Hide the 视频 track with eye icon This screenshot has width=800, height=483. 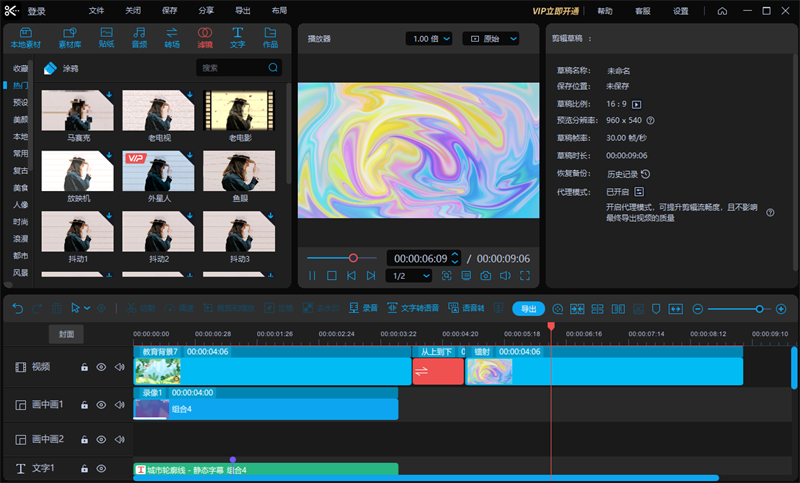[x=101, y=367]
